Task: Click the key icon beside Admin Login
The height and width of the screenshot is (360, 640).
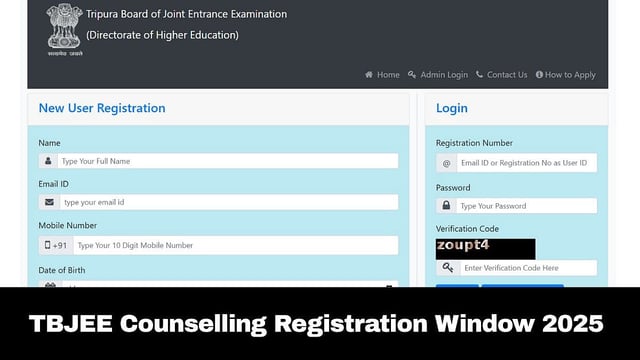Action: pos(412,75)
